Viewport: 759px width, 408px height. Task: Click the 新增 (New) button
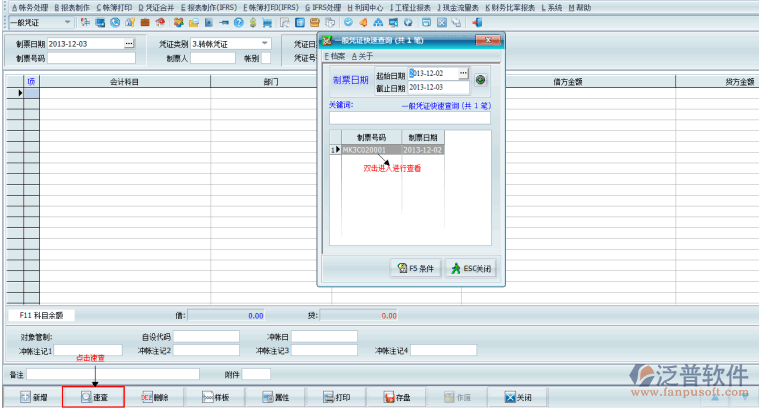33,397
